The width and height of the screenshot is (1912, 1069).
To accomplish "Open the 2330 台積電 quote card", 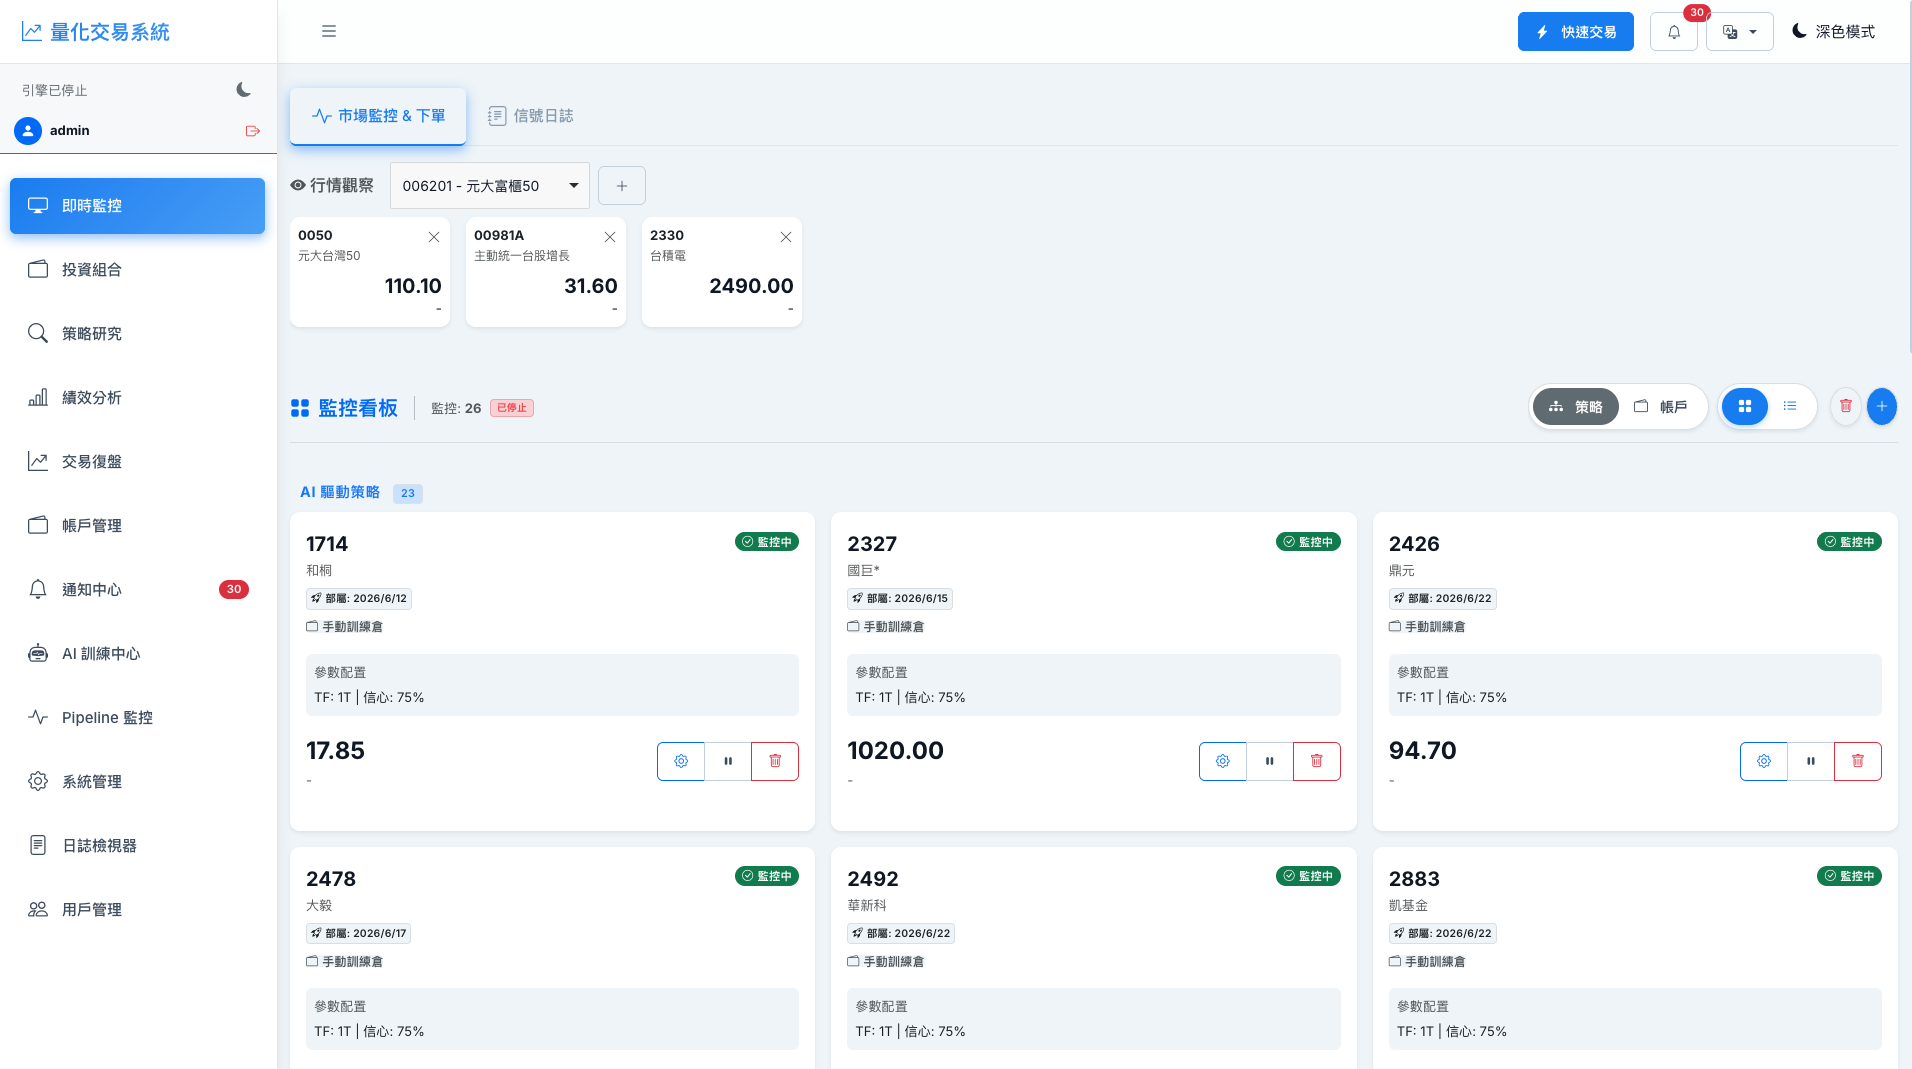I will pos(721,272).
